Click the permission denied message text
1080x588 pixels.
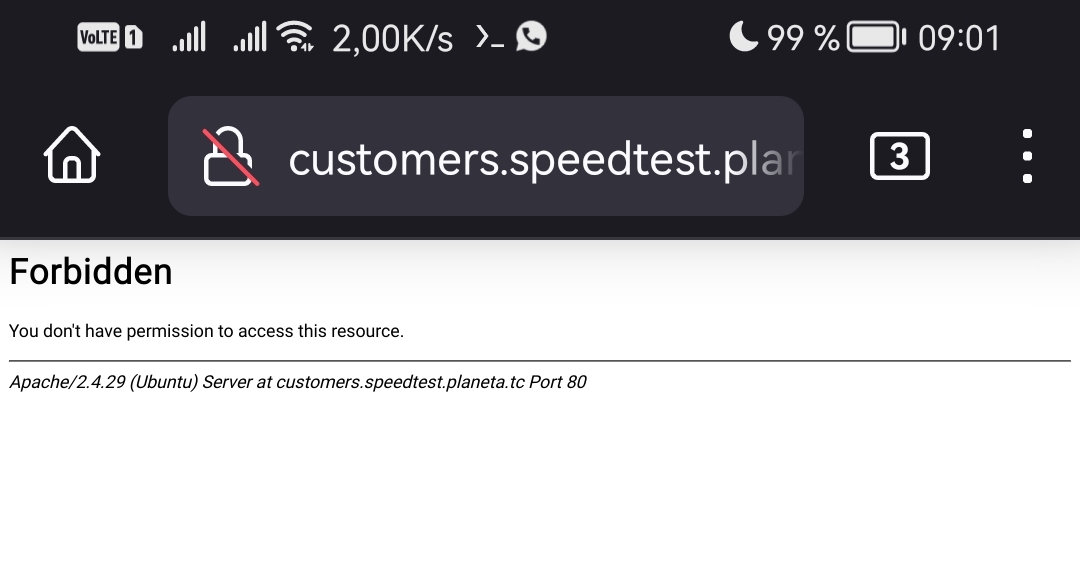(207, 331)
